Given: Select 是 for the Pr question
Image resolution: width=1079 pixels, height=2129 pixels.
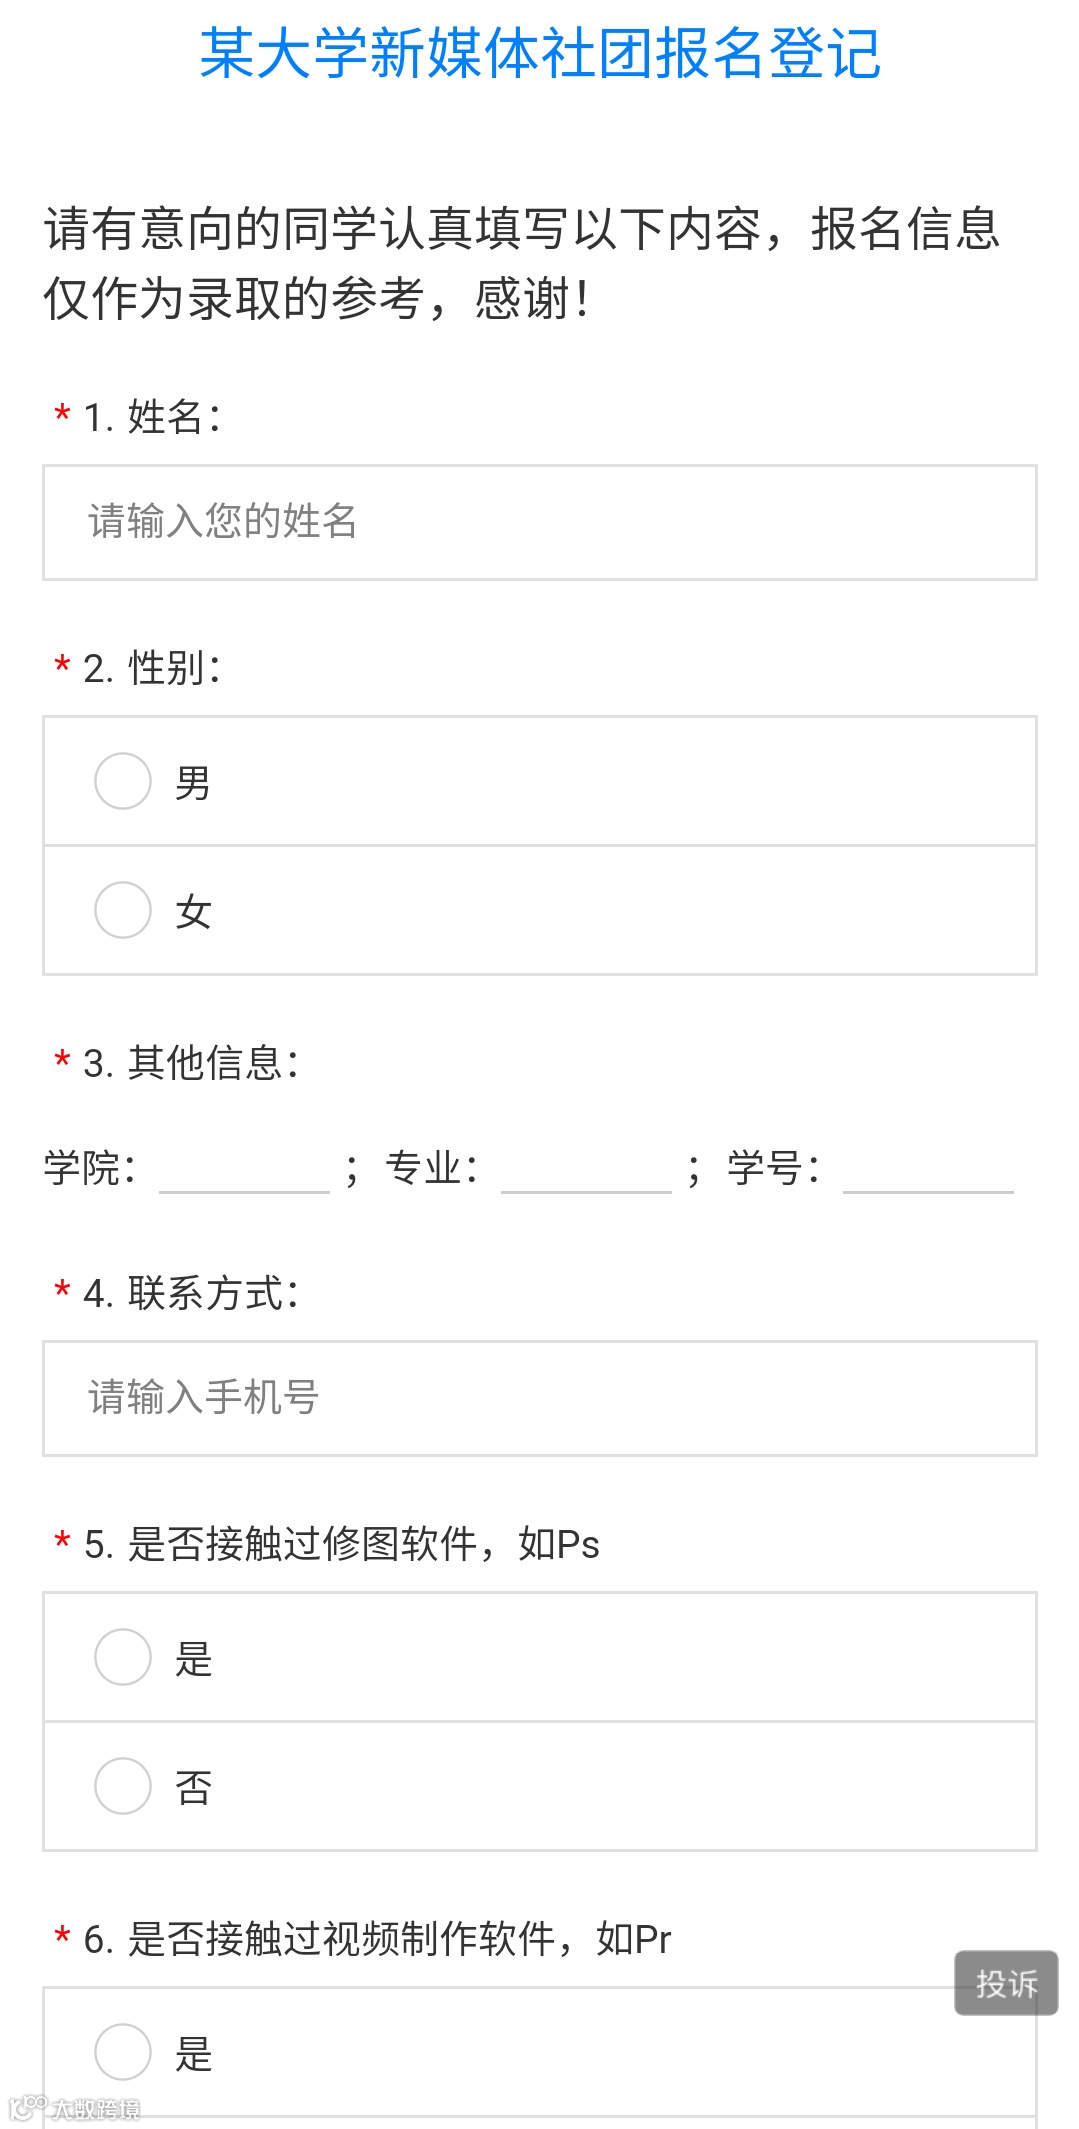Looking at the screenshot, I should pyautogui.click(x=123, y=2052).
